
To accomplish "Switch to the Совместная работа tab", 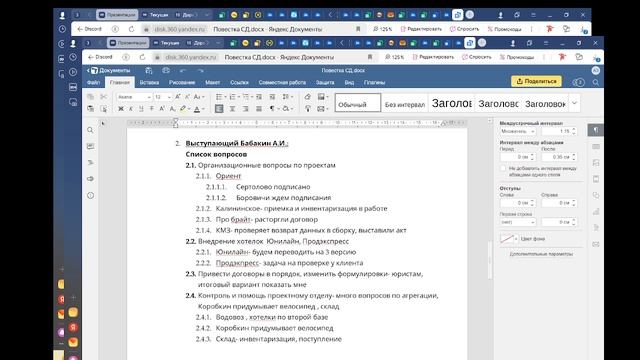I will 282,82.
